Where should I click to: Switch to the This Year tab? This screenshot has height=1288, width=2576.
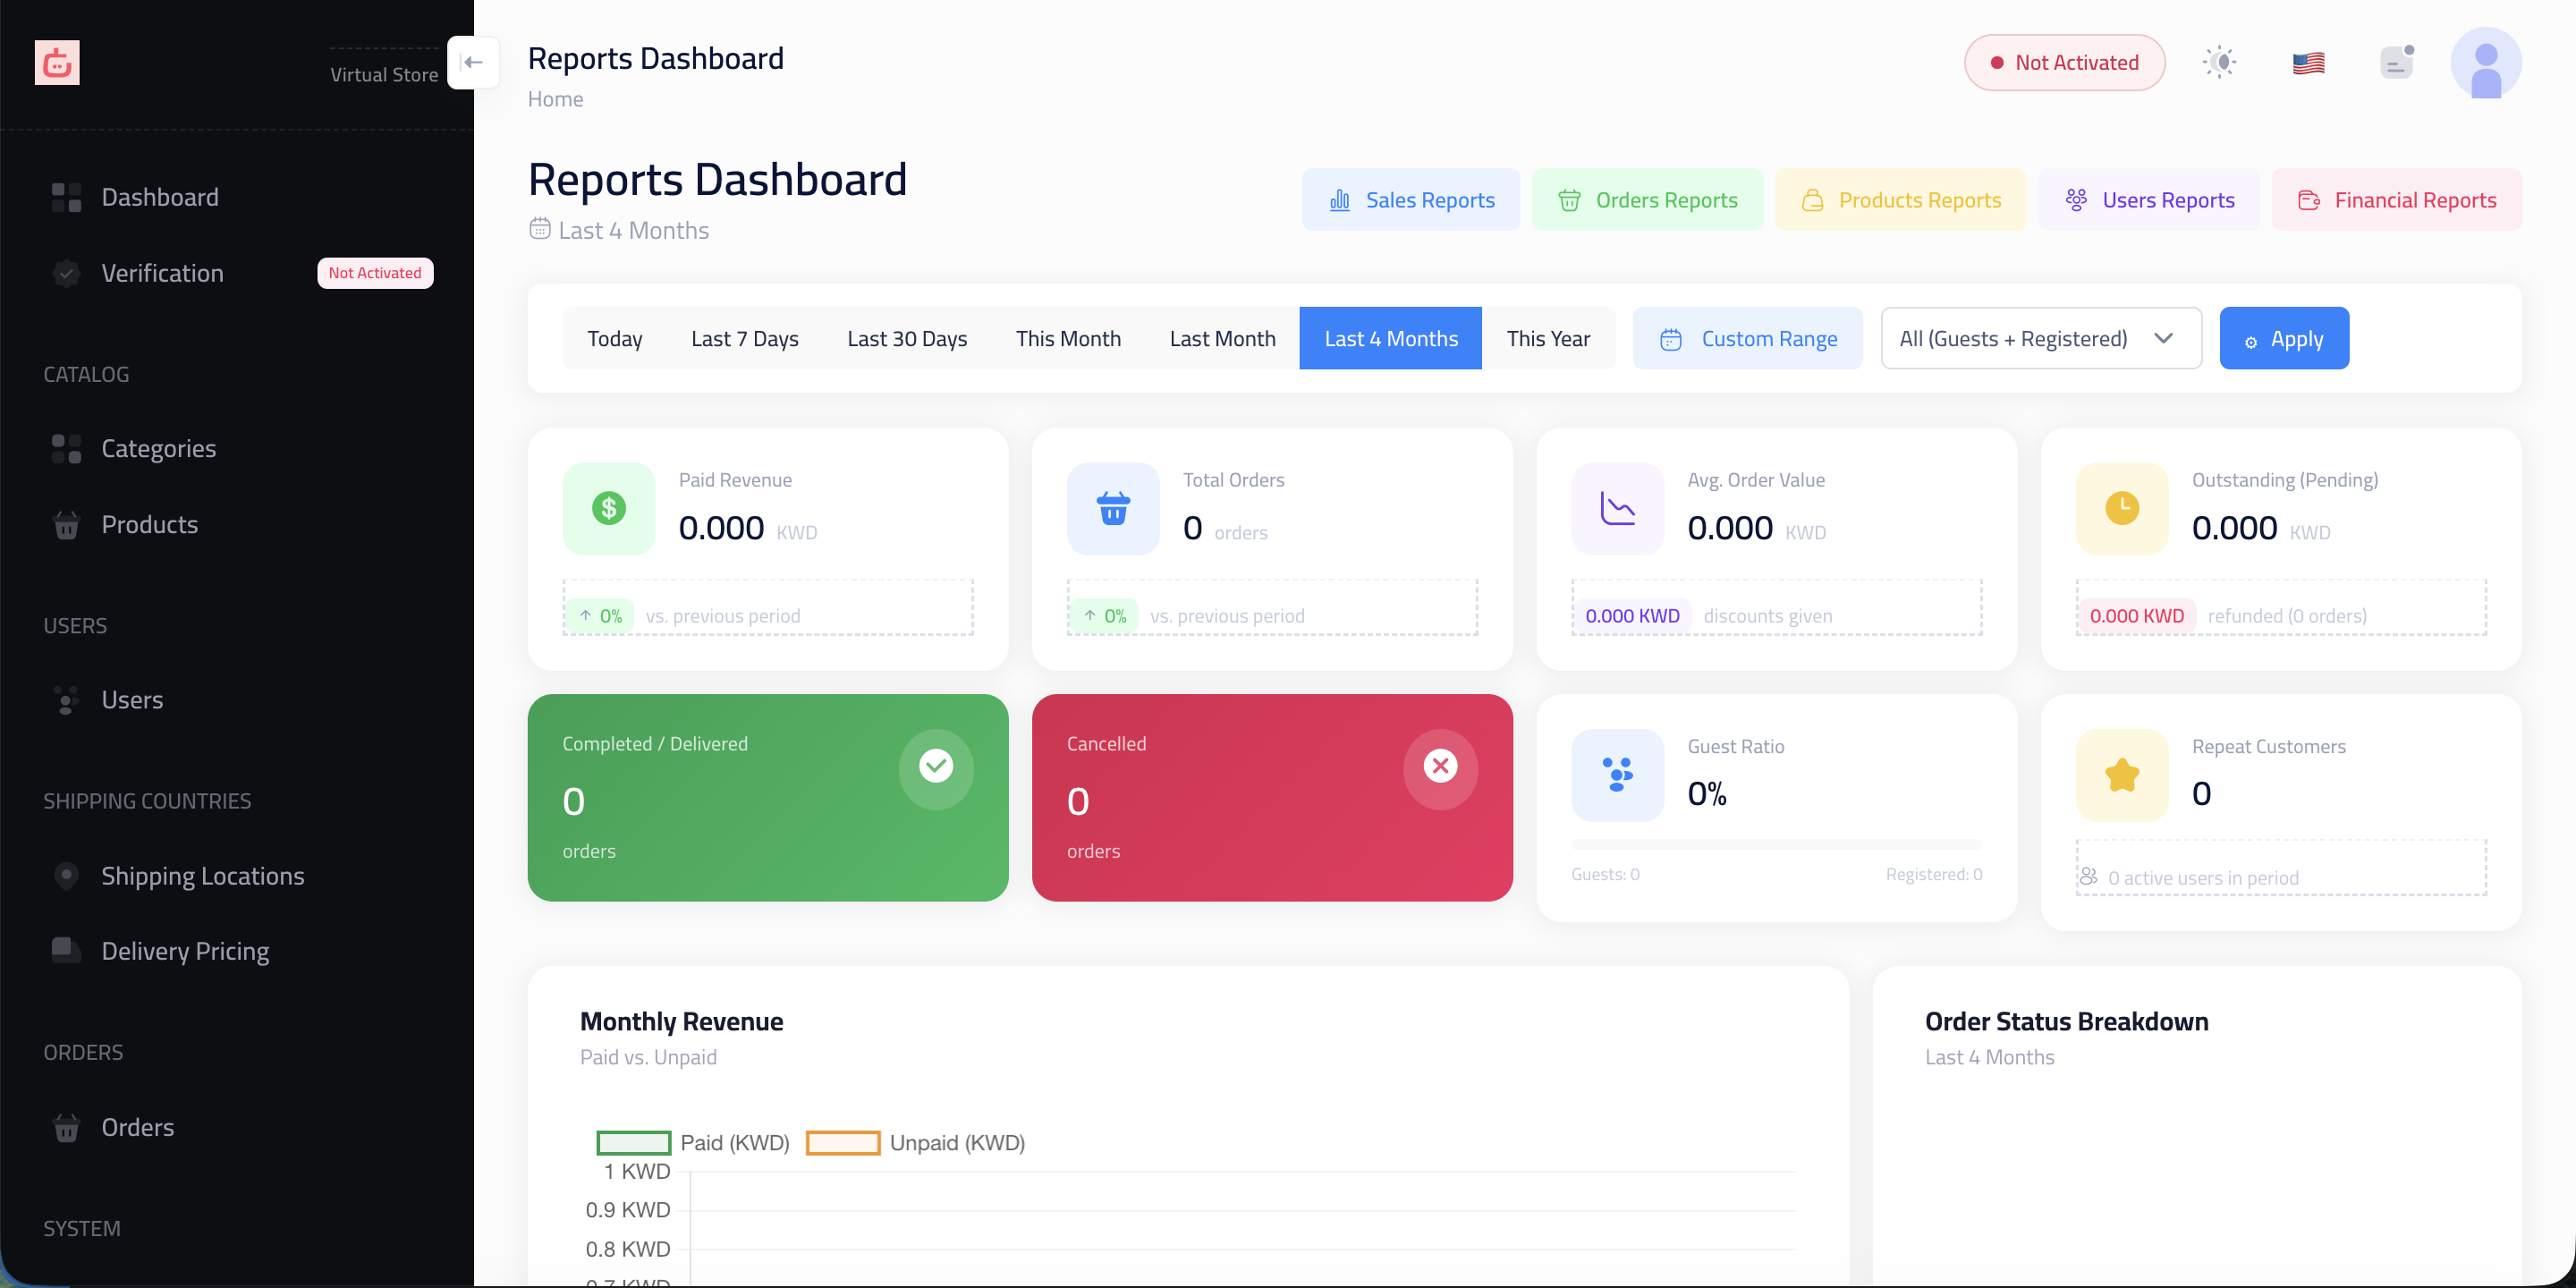click(x=1547, y=338)
